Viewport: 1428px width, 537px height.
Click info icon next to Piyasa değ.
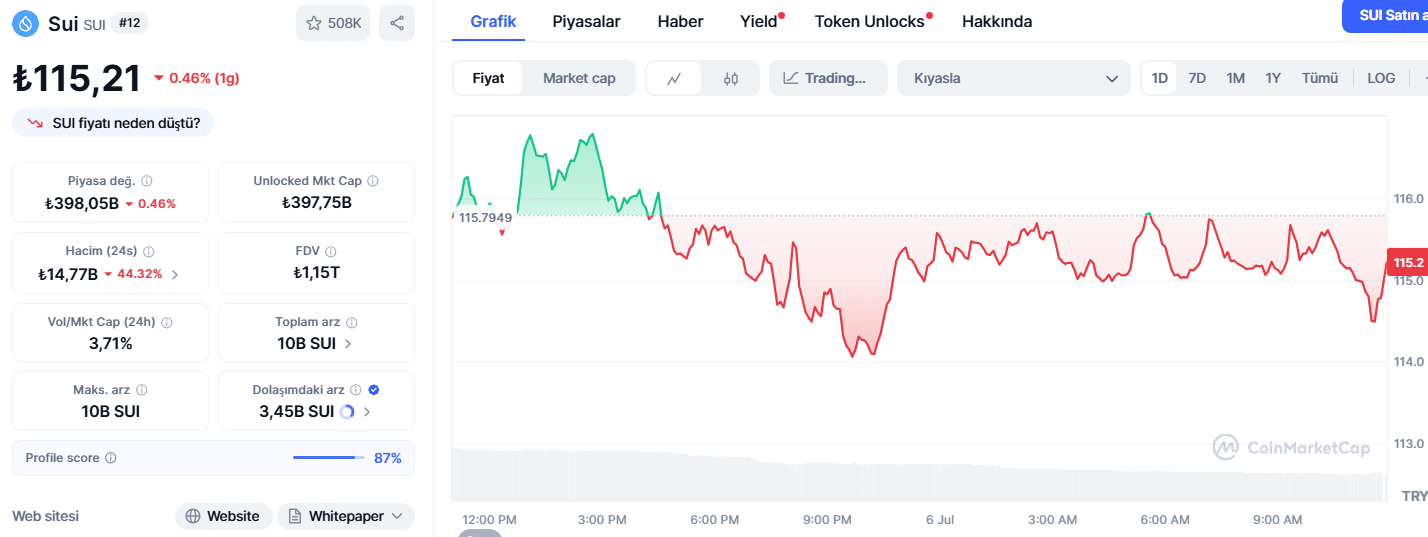147,181
